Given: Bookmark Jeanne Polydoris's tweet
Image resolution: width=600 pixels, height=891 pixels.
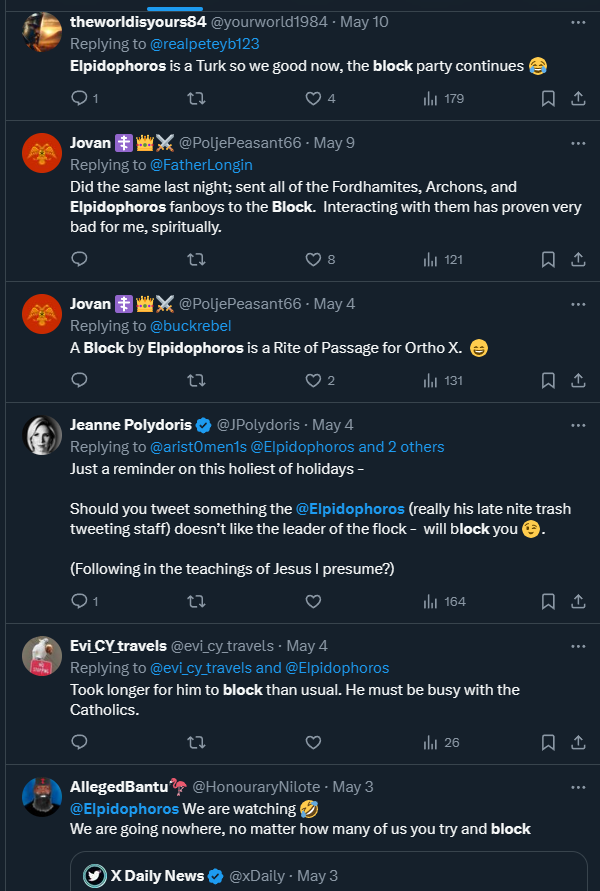Looking at the screenshot, I should click(548, 601).
